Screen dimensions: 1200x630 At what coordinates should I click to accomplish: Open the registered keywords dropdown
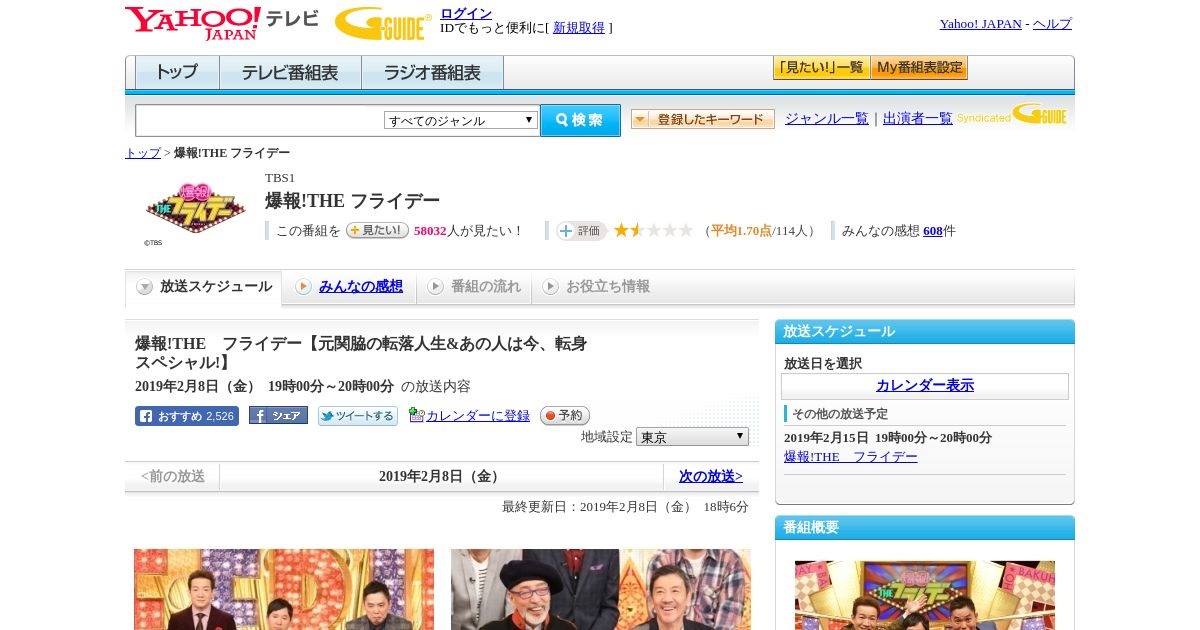(703, 119)
